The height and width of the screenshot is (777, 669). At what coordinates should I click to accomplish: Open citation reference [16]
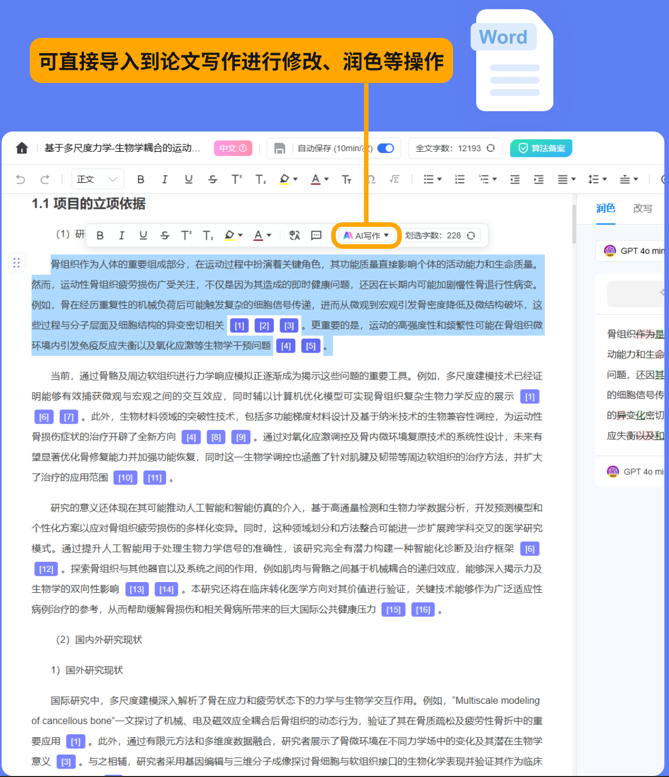[423, 610]
